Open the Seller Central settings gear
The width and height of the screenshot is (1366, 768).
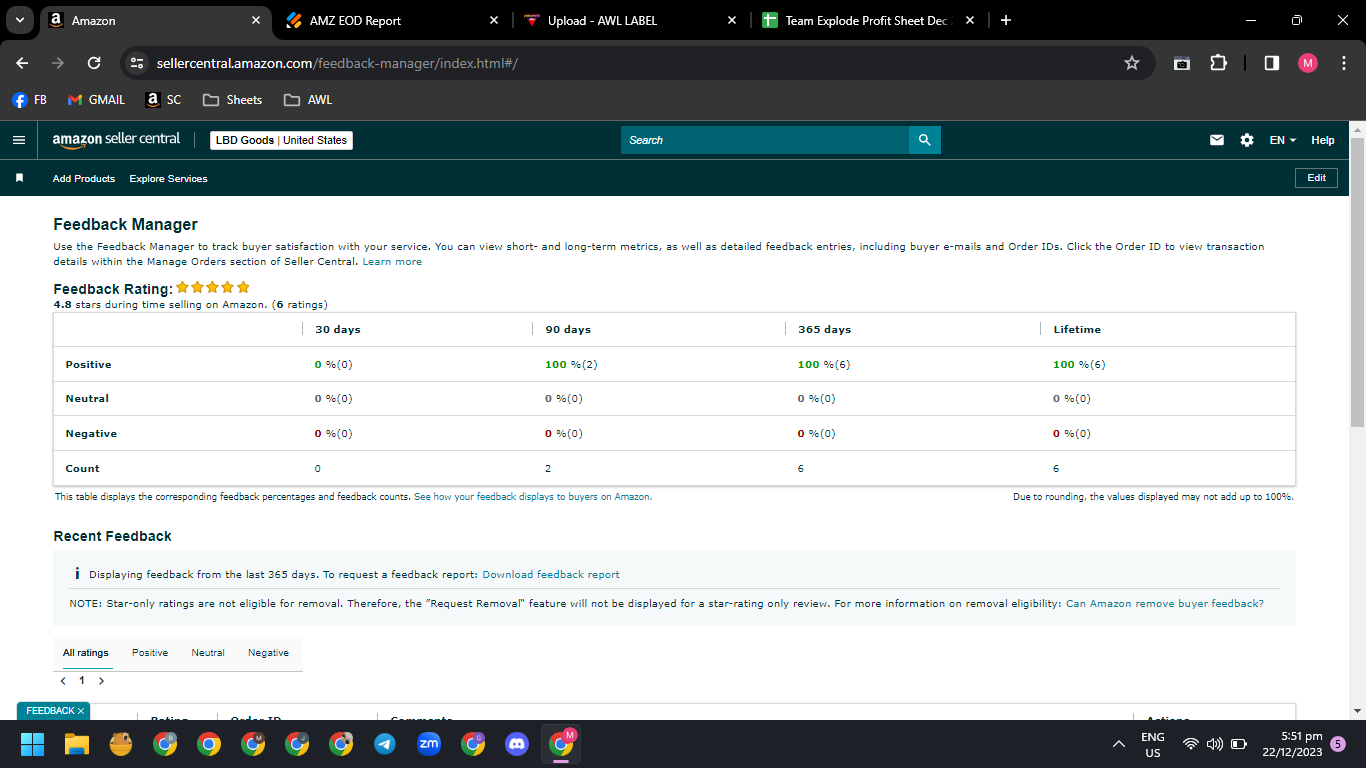click(1247, 140)
